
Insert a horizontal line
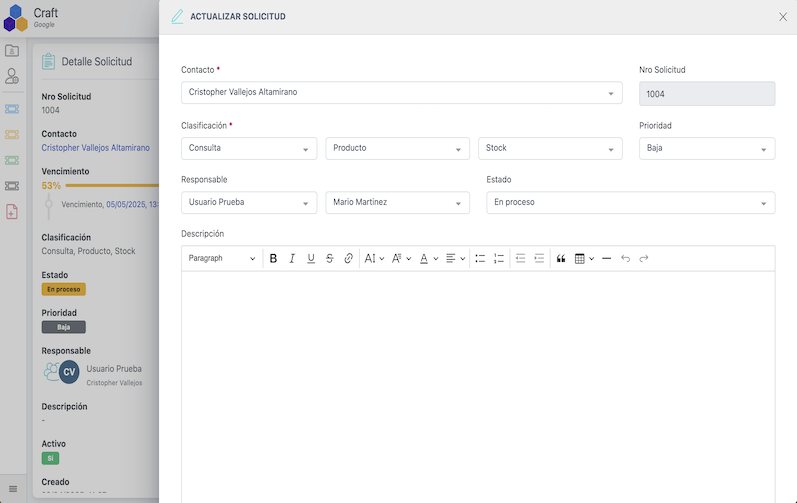point(606,259)
